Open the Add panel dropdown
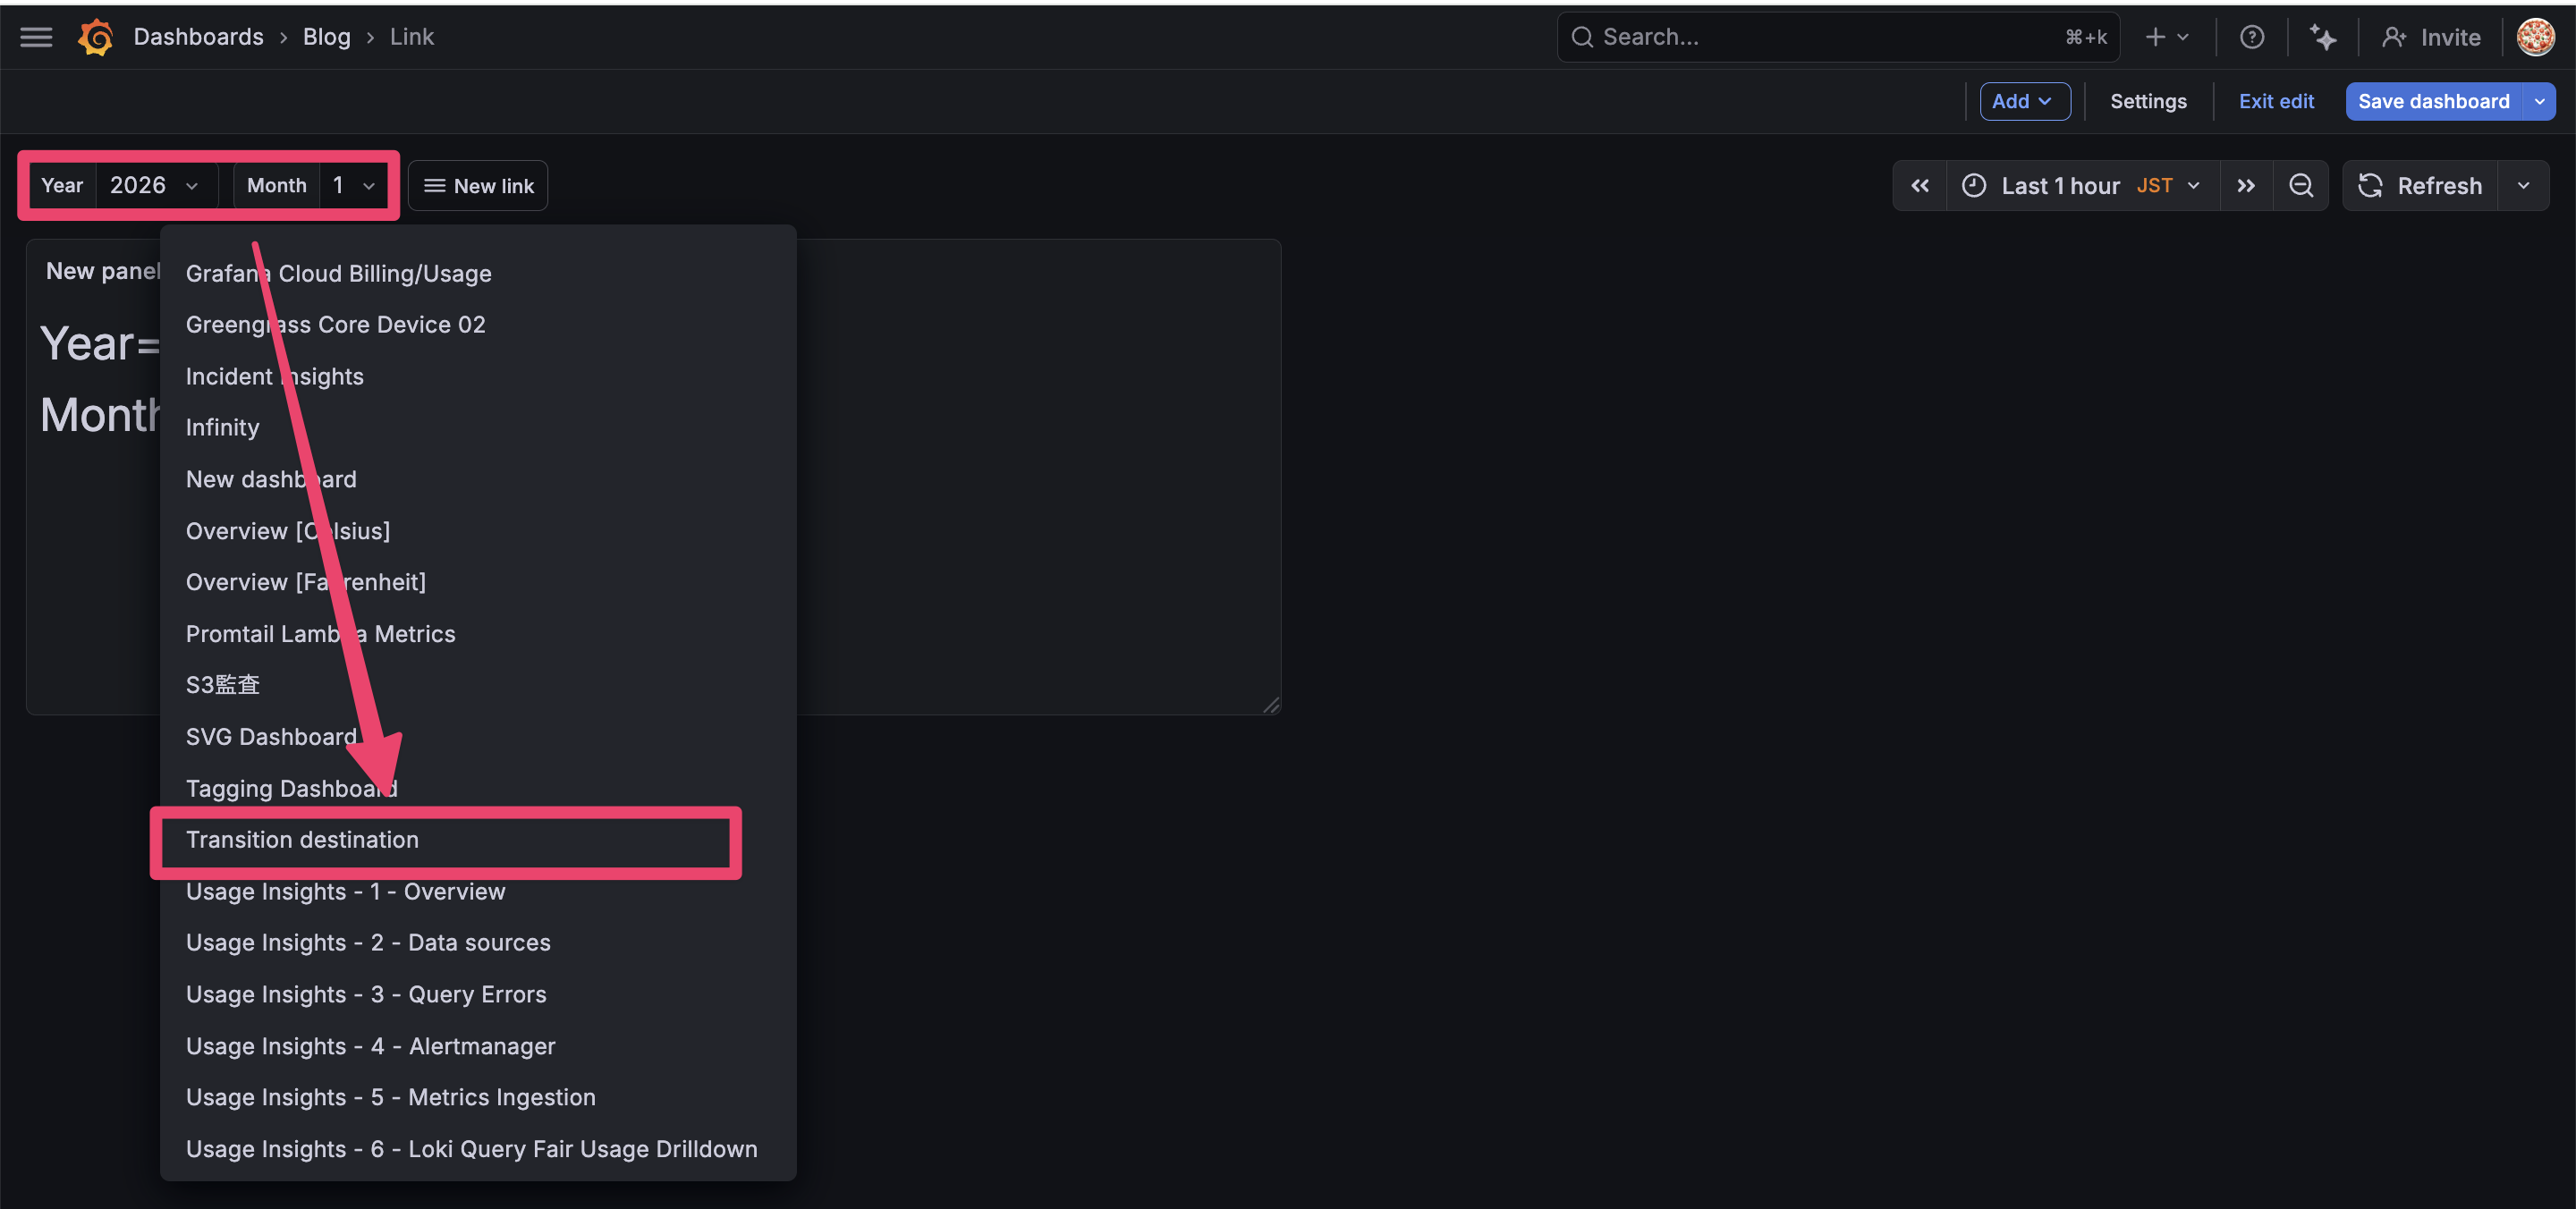This screenshot has width=2576, height=1209. (2025, 101)
